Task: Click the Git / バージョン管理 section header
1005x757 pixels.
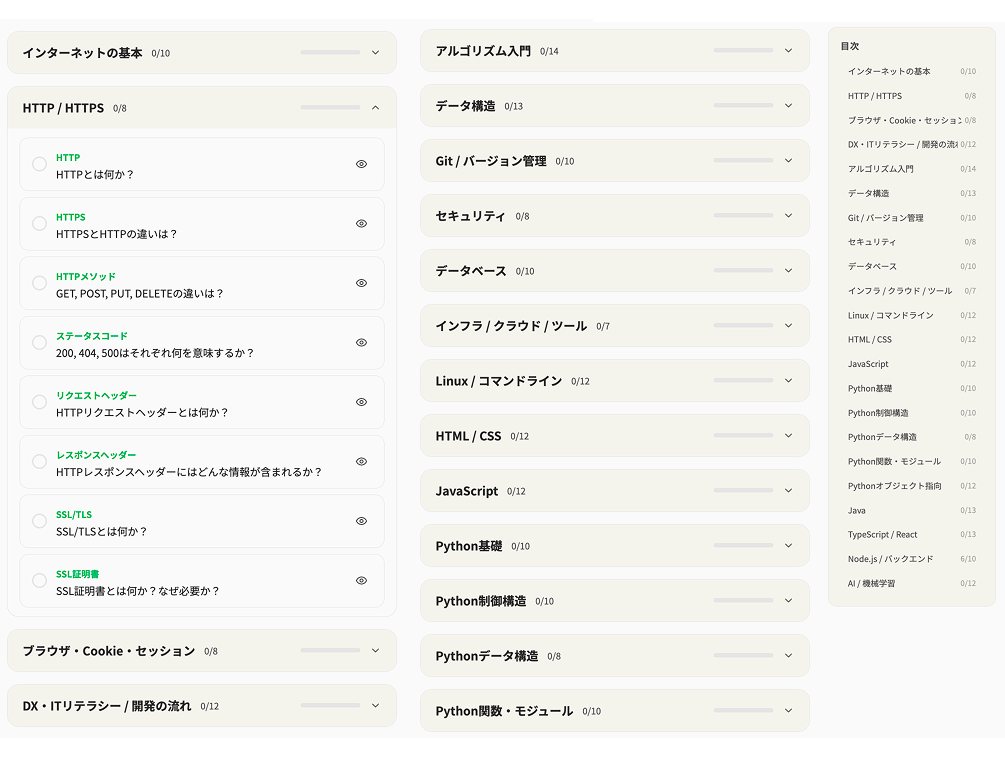Action: point(615,160)
